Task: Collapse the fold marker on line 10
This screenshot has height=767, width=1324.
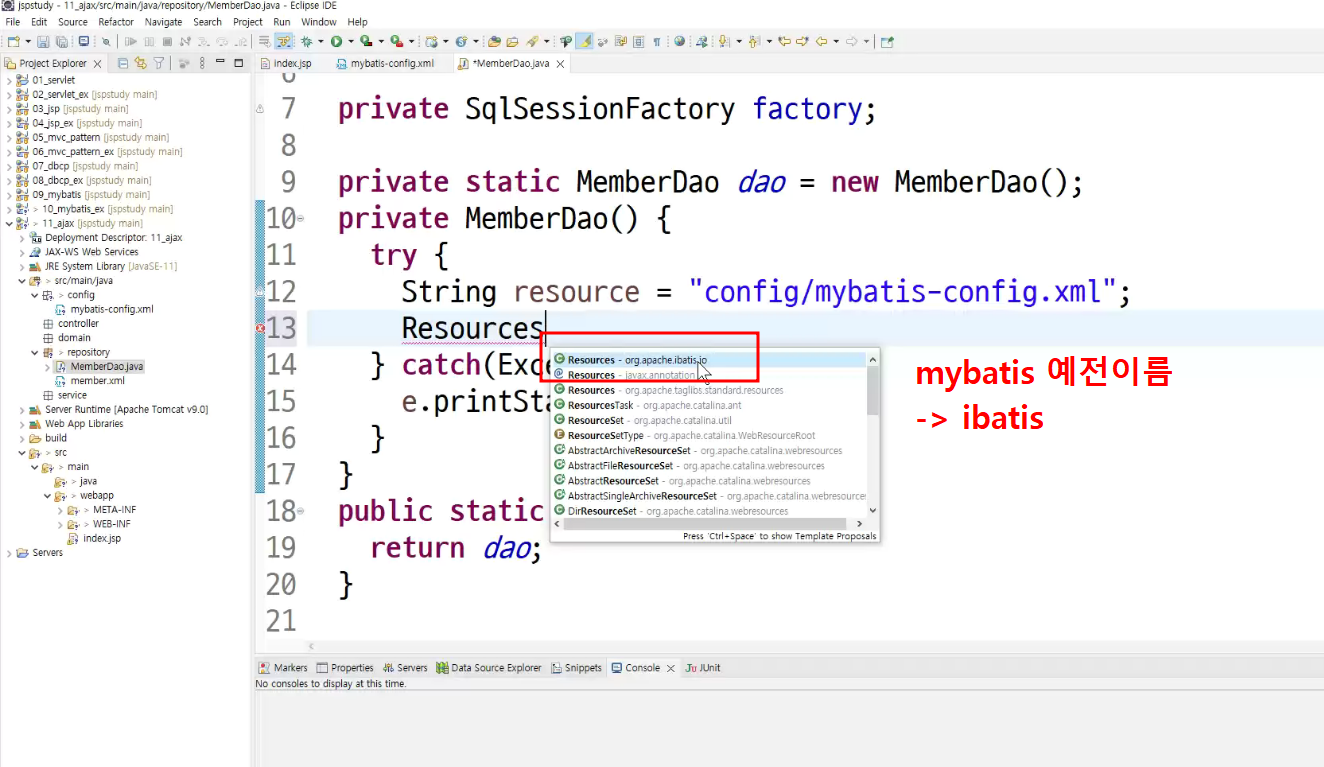Action: (x=301, y=219)
